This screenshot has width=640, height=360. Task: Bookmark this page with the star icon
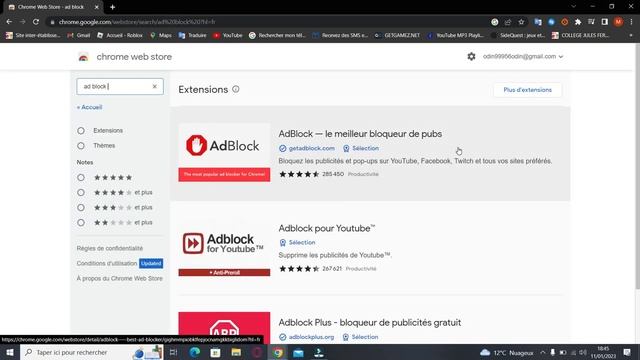(x=521, y=22)
